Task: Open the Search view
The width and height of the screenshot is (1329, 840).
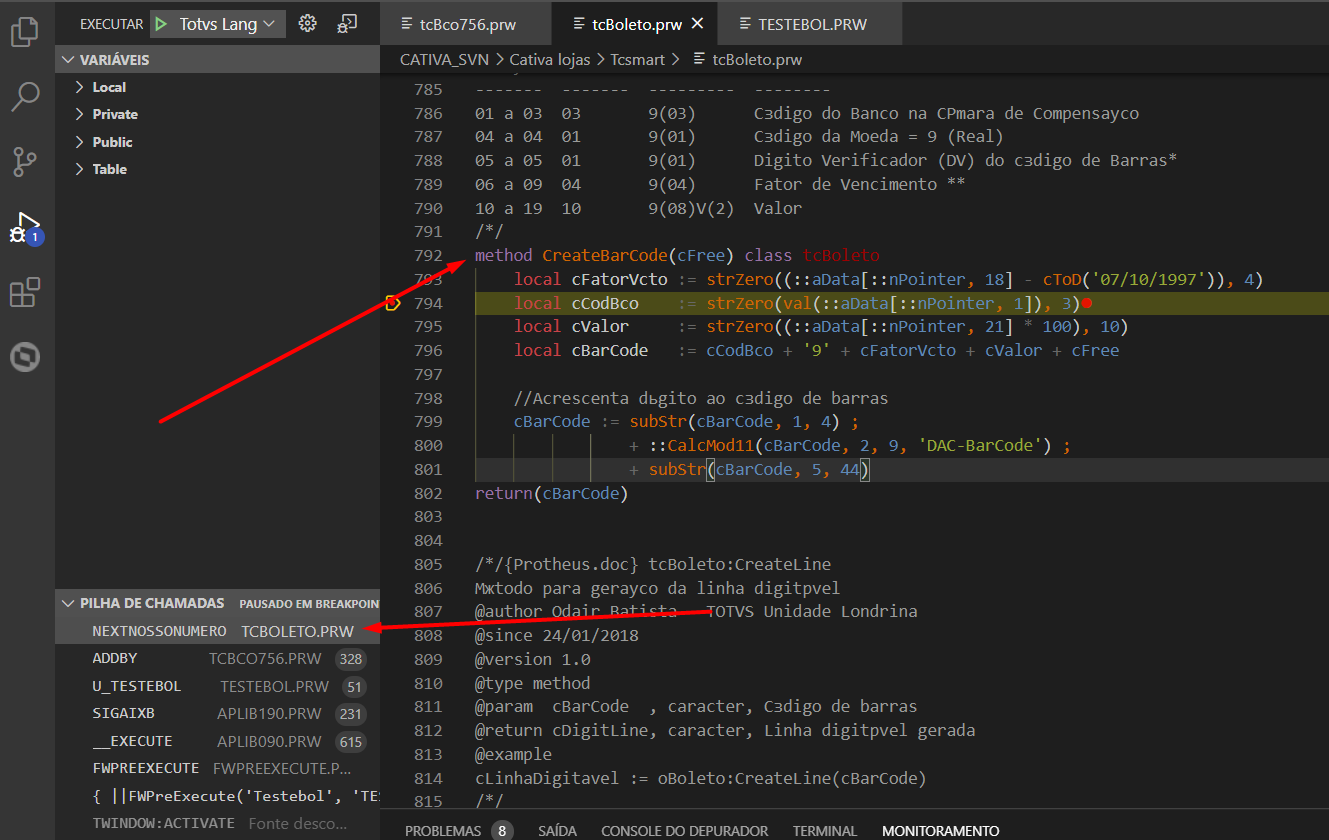Action: [25, 96]
